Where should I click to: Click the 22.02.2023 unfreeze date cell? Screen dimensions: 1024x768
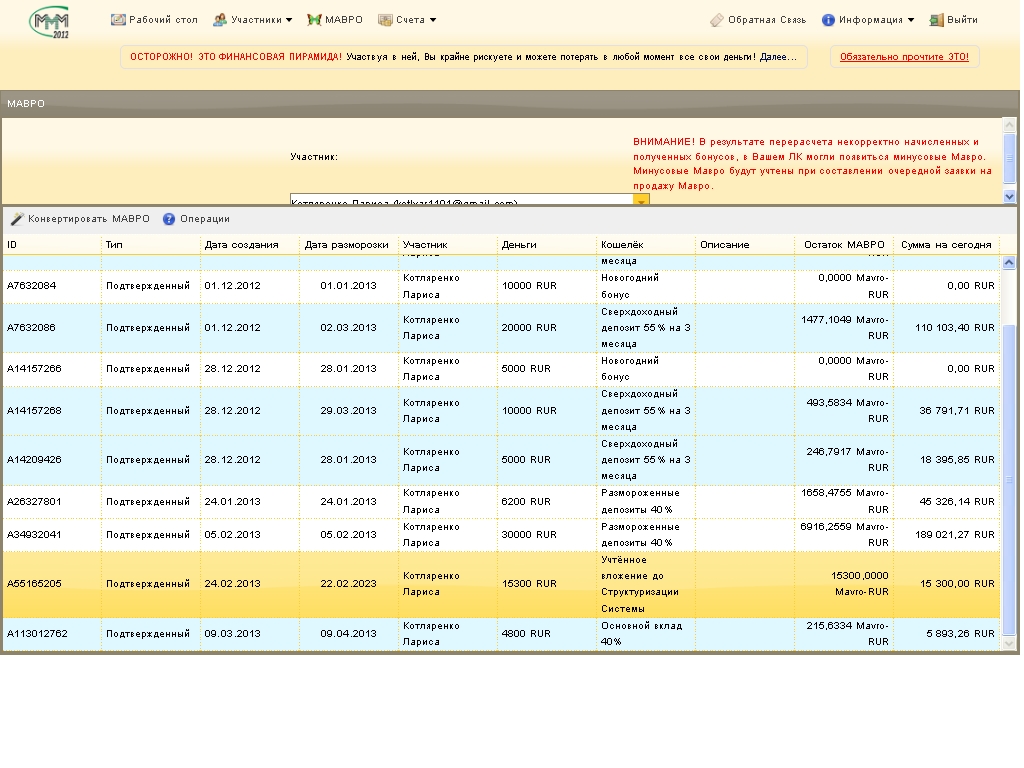[349, 584]
